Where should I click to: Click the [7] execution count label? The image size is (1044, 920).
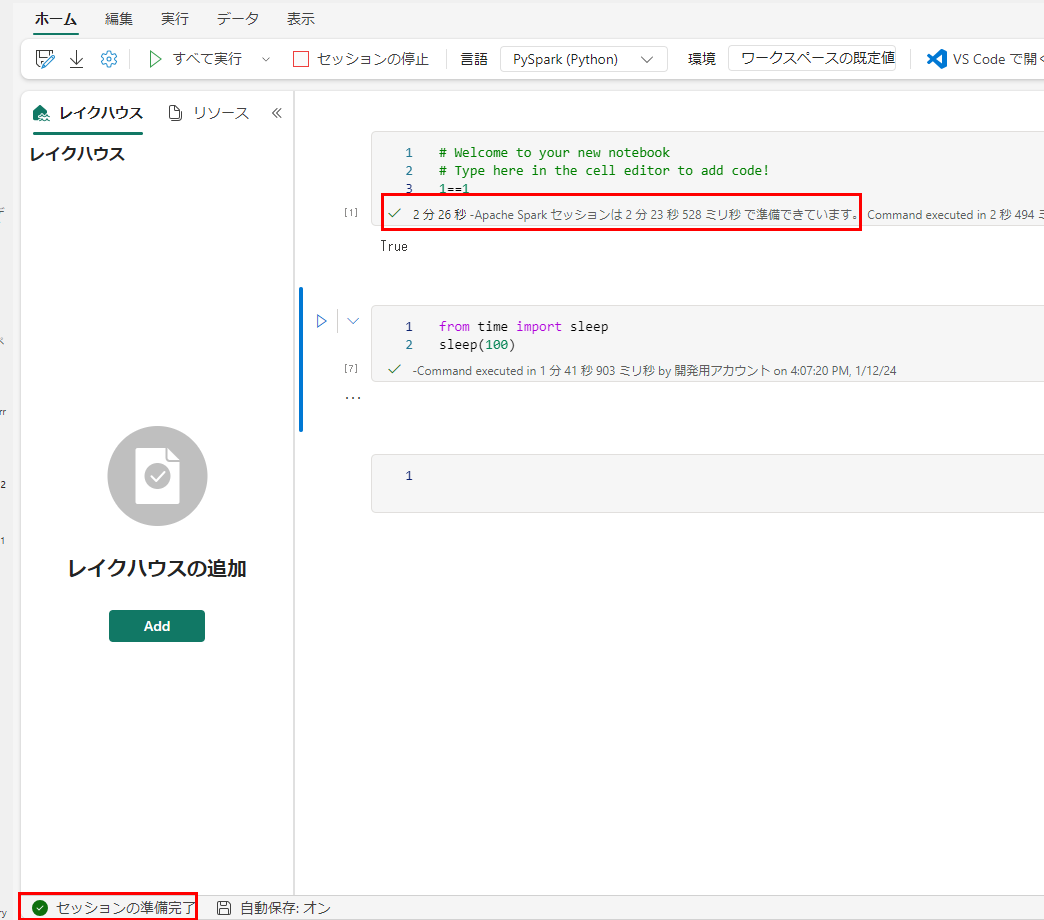(x=351, y=368)
